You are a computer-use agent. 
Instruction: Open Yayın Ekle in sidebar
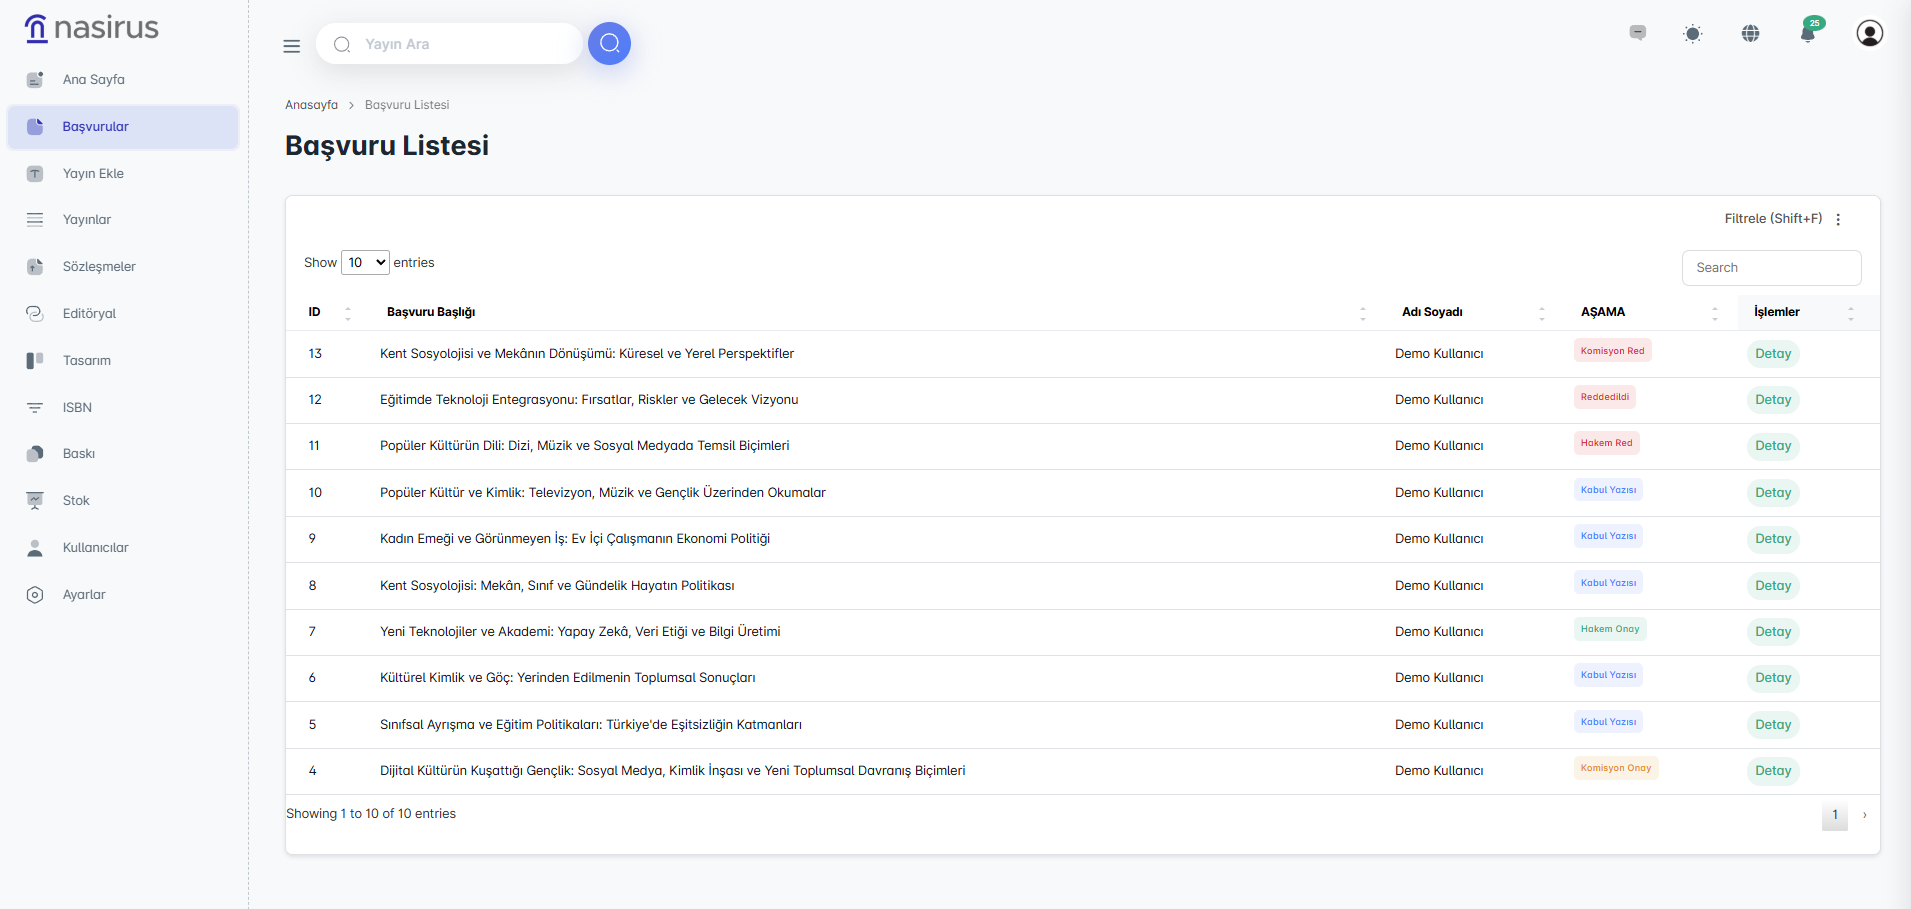(93, 174)
